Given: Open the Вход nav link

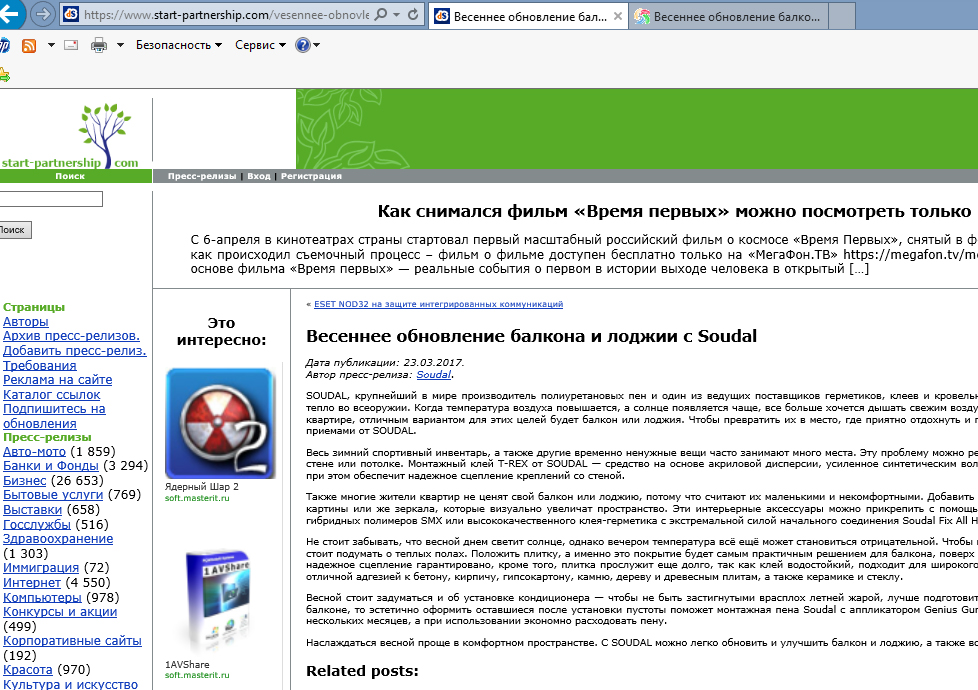Looking at the screenshot, I should [259, 176].
